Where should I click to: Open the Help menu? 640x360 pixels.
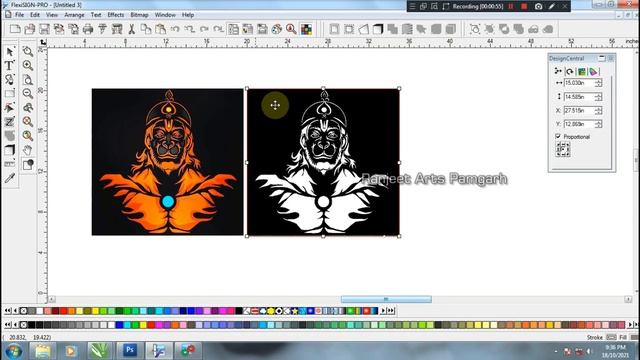click(x=188, y=15)
